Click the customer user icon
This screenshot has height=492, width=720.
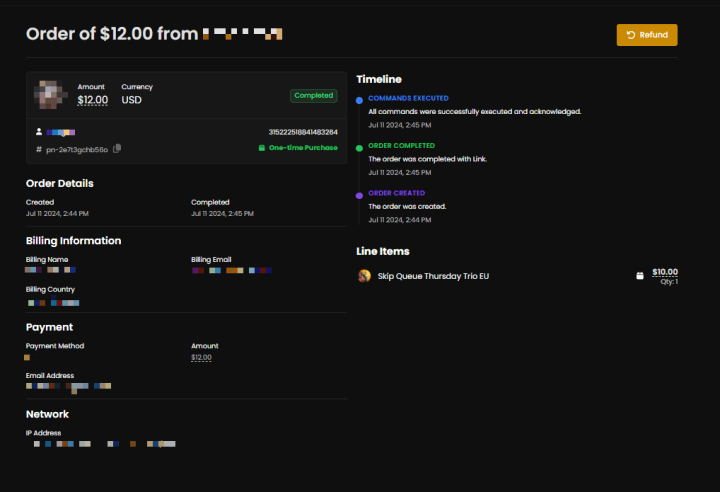click(38, 131)
